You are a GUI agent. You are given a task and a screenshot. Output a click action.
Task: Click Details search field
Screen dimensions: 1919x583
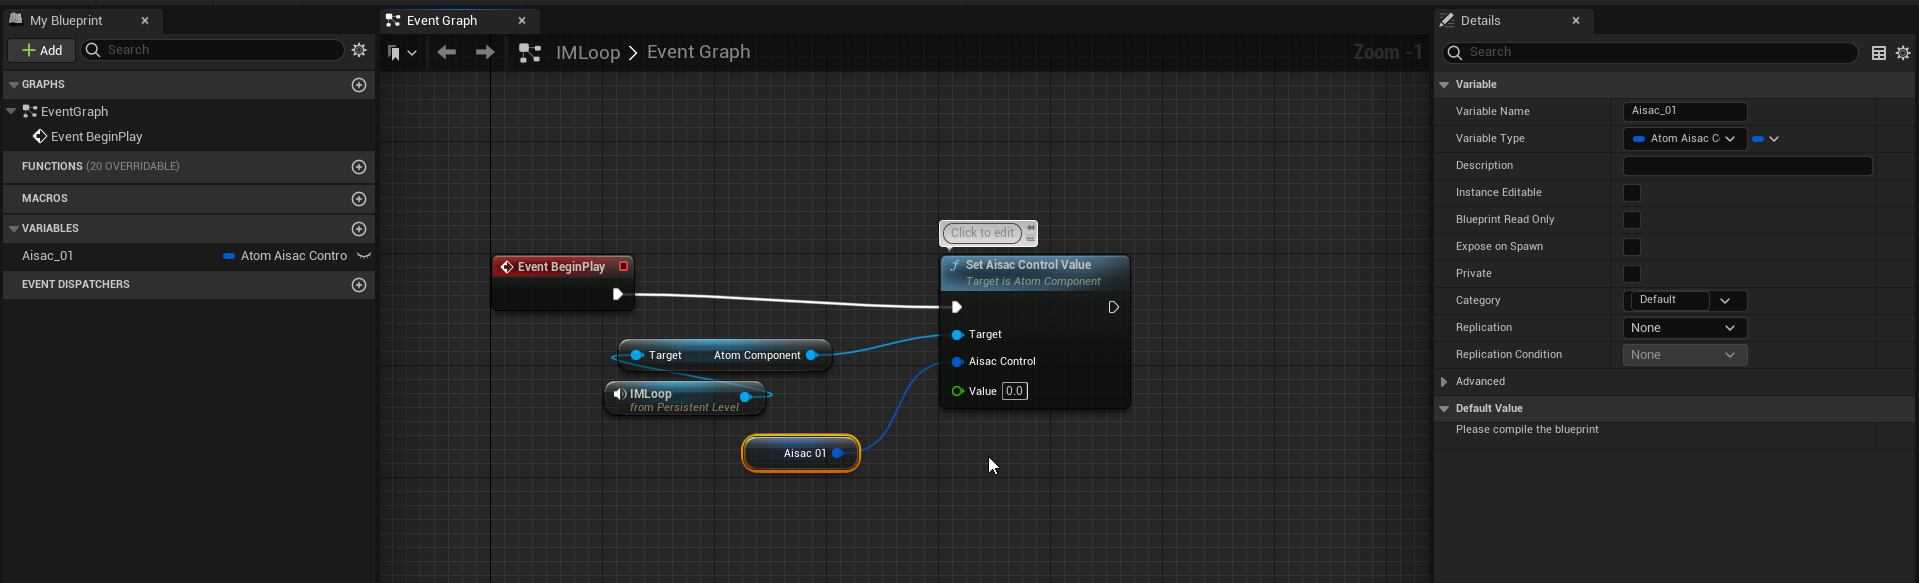pos(1650,53)
